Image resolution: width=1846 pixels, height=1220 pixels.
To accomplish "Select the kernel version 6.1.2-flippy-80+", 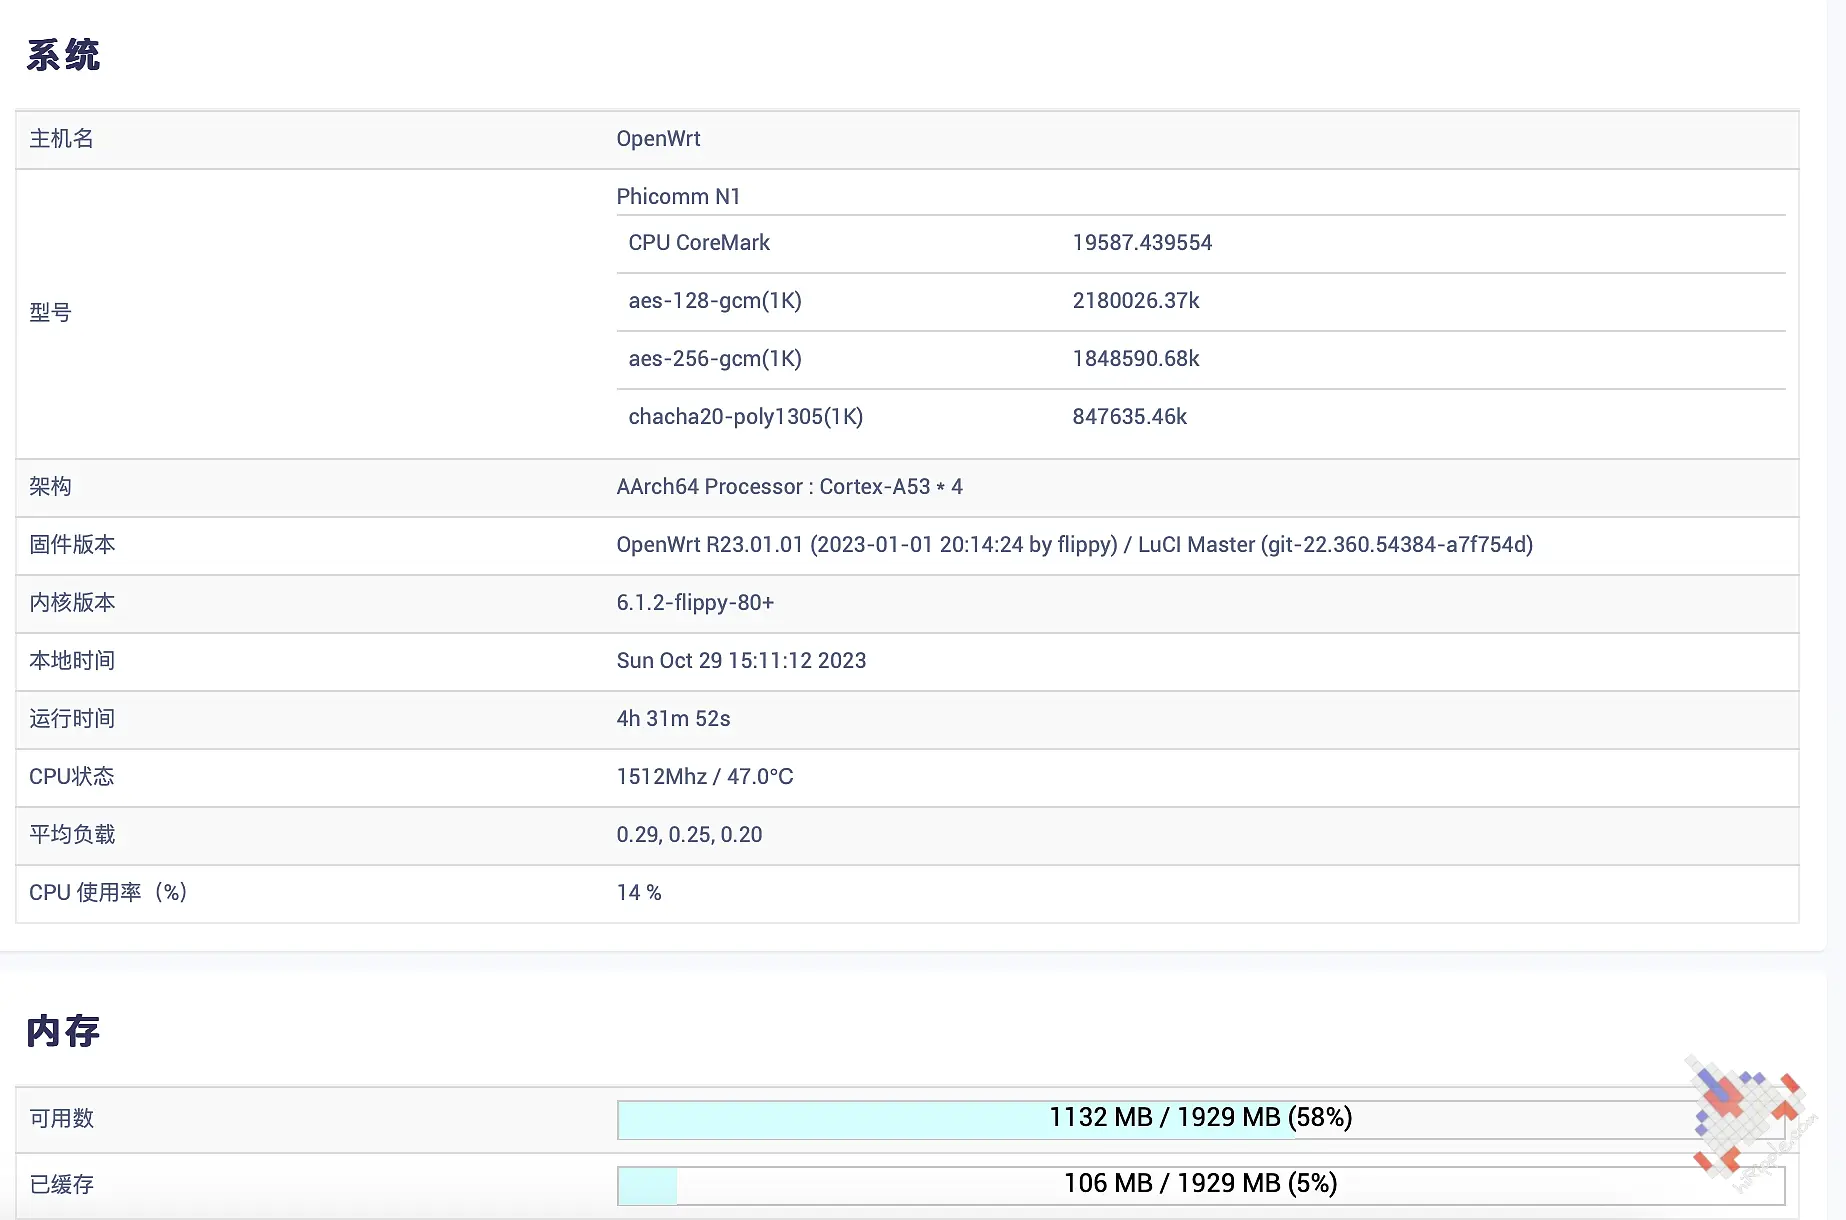I will pyautogui.click(x=695, y=603).
